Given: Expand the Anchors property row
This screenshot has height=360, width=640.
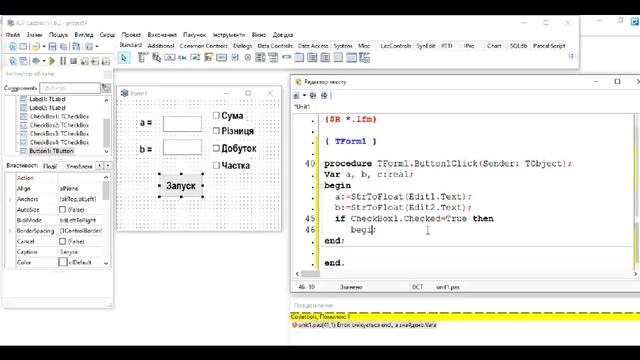Looking at the screenshot, I should [x=10, y=199].
